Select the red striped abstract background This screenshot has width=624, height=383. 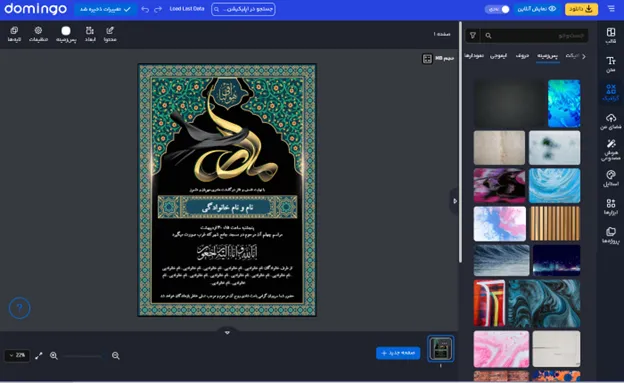tap(489, 303)
